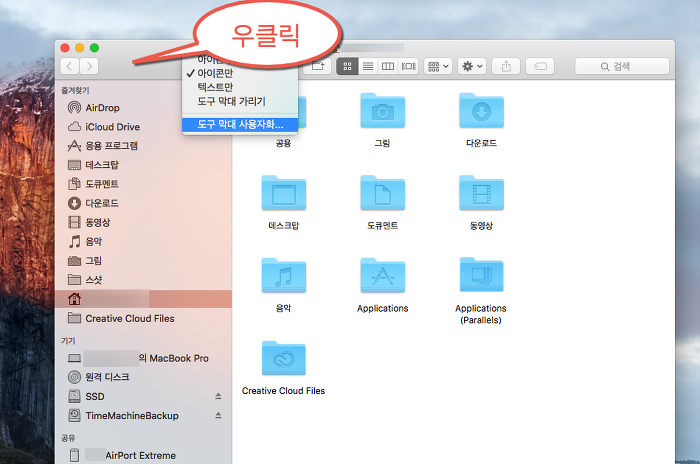700x464 pixels.
Task: Open the item arrangement dropdown
Action: coord(438,67)
